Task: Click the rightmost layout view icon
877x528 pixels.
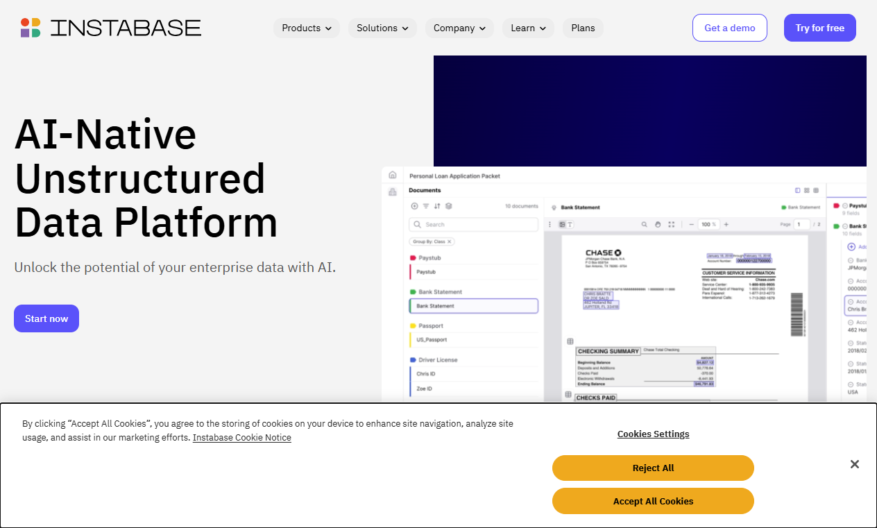Action: coord(816,190)
